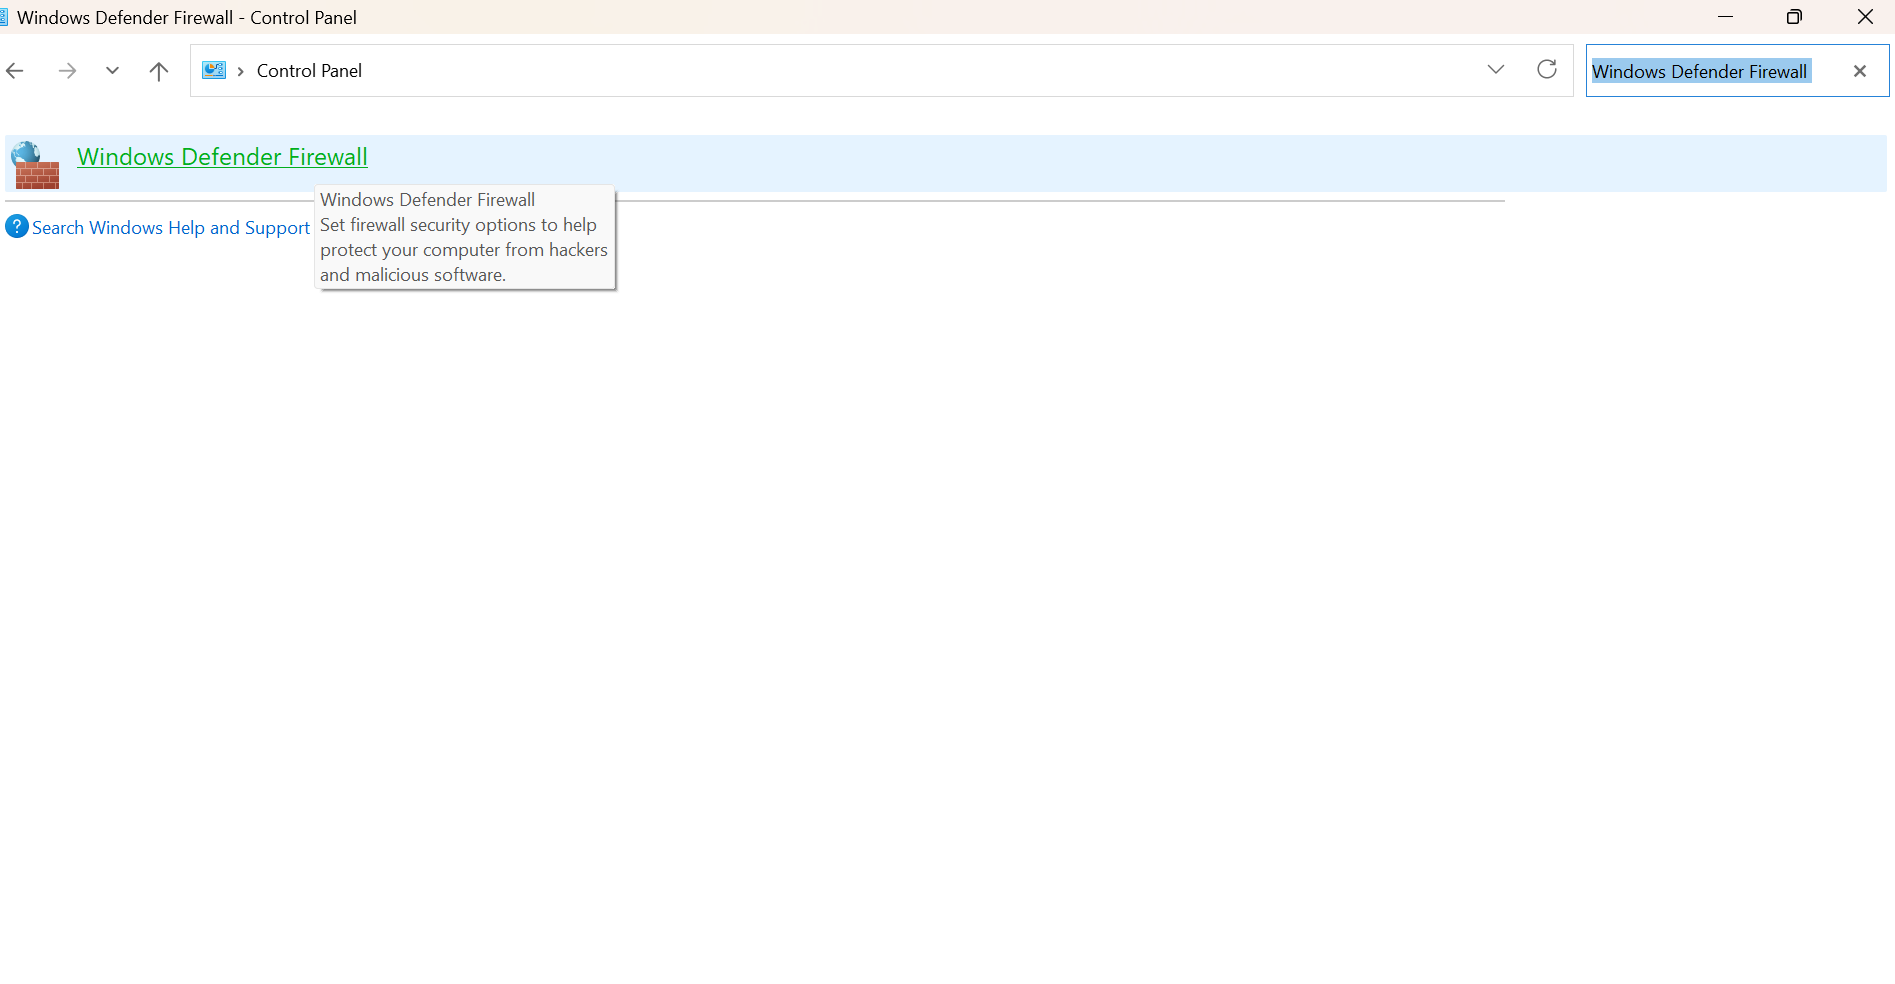Click the firewall brick wall icon
Image resolution: width=1895 pixels, height=984 pixels.
click(36, 165)
